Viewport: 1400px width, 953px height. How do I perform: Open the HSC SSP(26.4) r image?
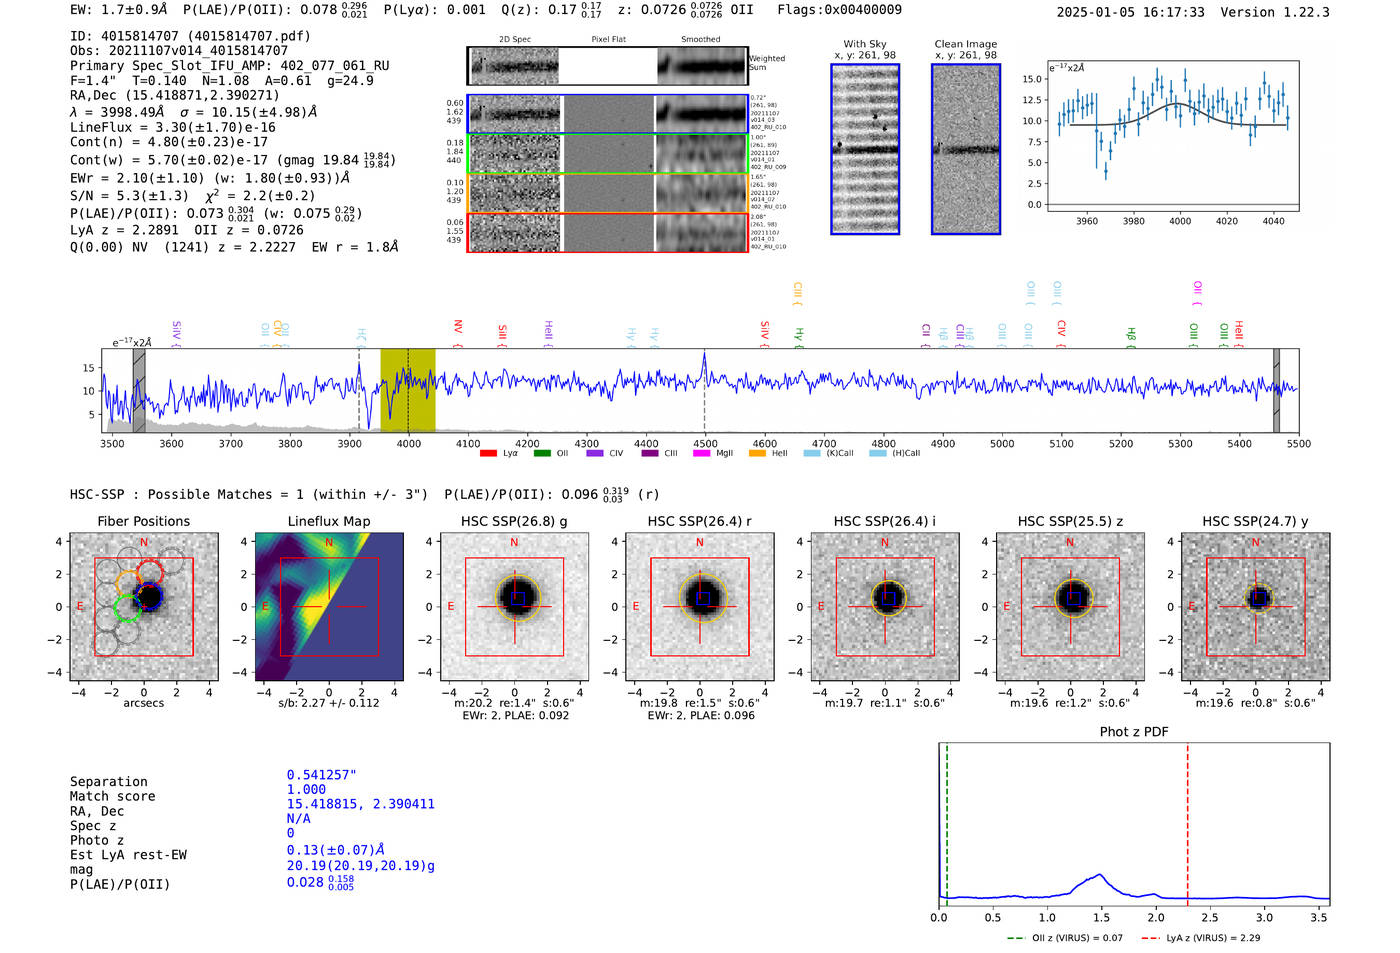pyautogui.click(x=700, y=607)
